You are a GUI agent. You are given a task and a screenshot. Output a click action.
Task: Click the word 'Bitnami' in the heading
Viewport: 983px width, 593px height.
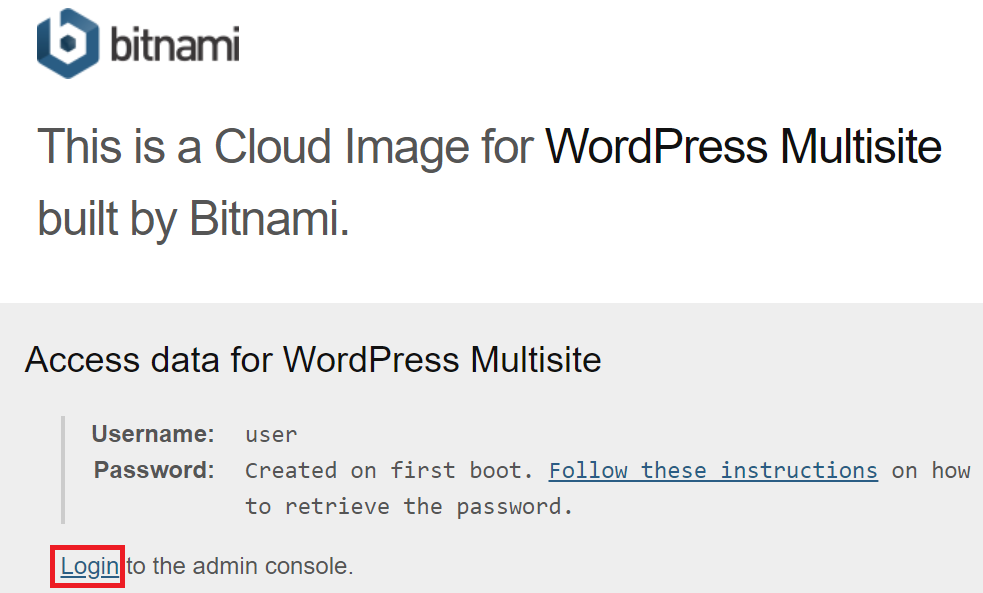coord(269,219)
